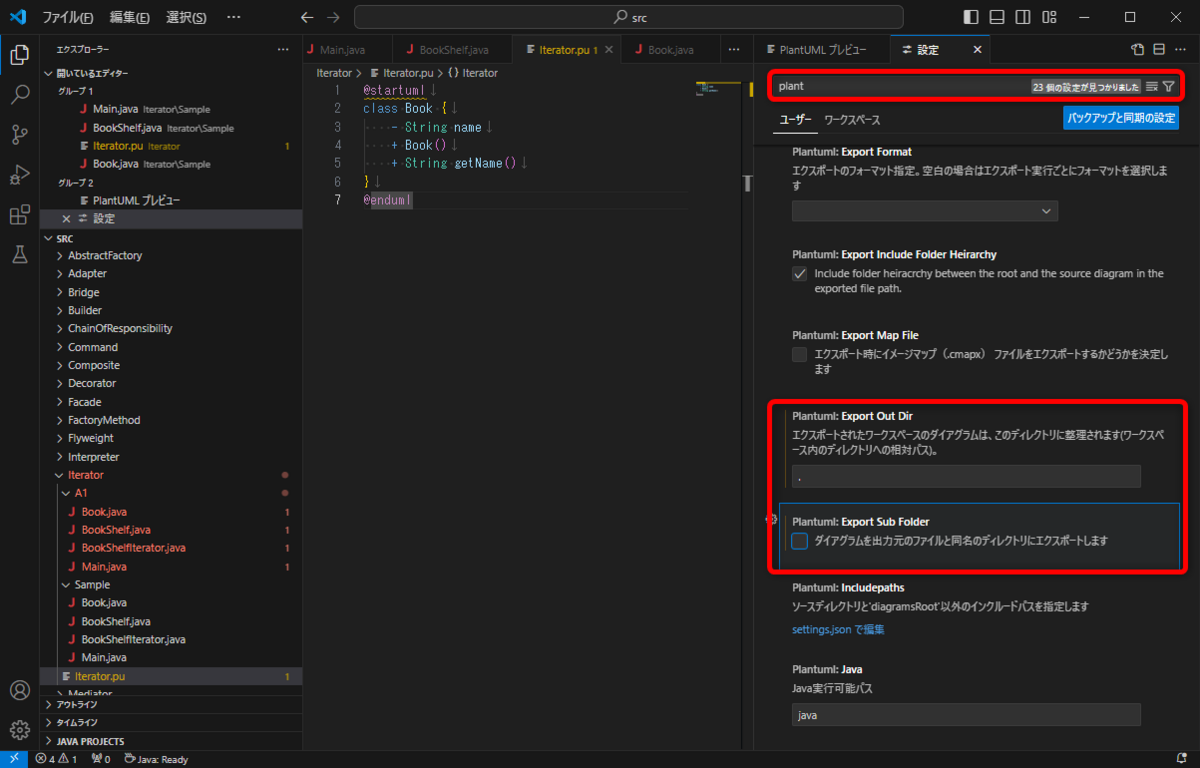Viewport: 1200px width, 768px height.
Task: Click the Plantuml Java executable path field
Action: point(966,714)
